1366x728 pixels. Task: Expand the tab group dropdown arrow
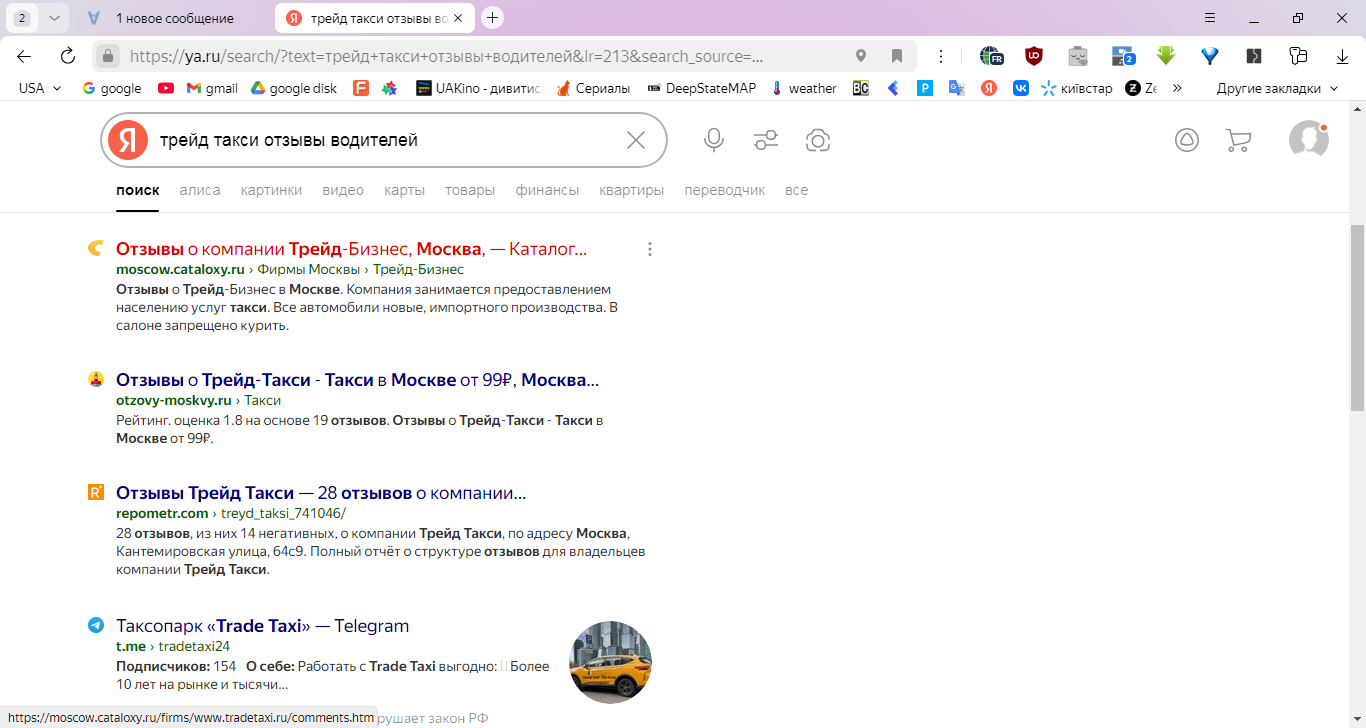53,18
